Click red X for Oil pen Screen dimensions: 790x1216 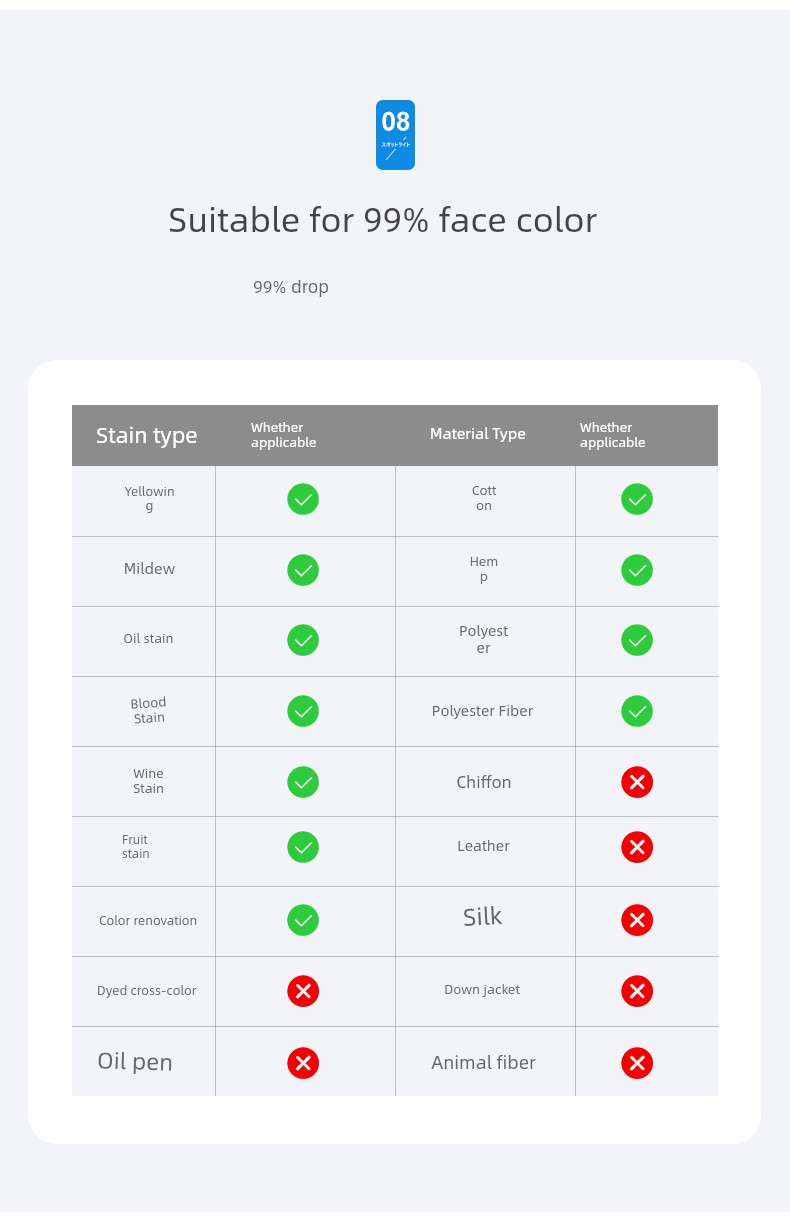[303, 1063]
